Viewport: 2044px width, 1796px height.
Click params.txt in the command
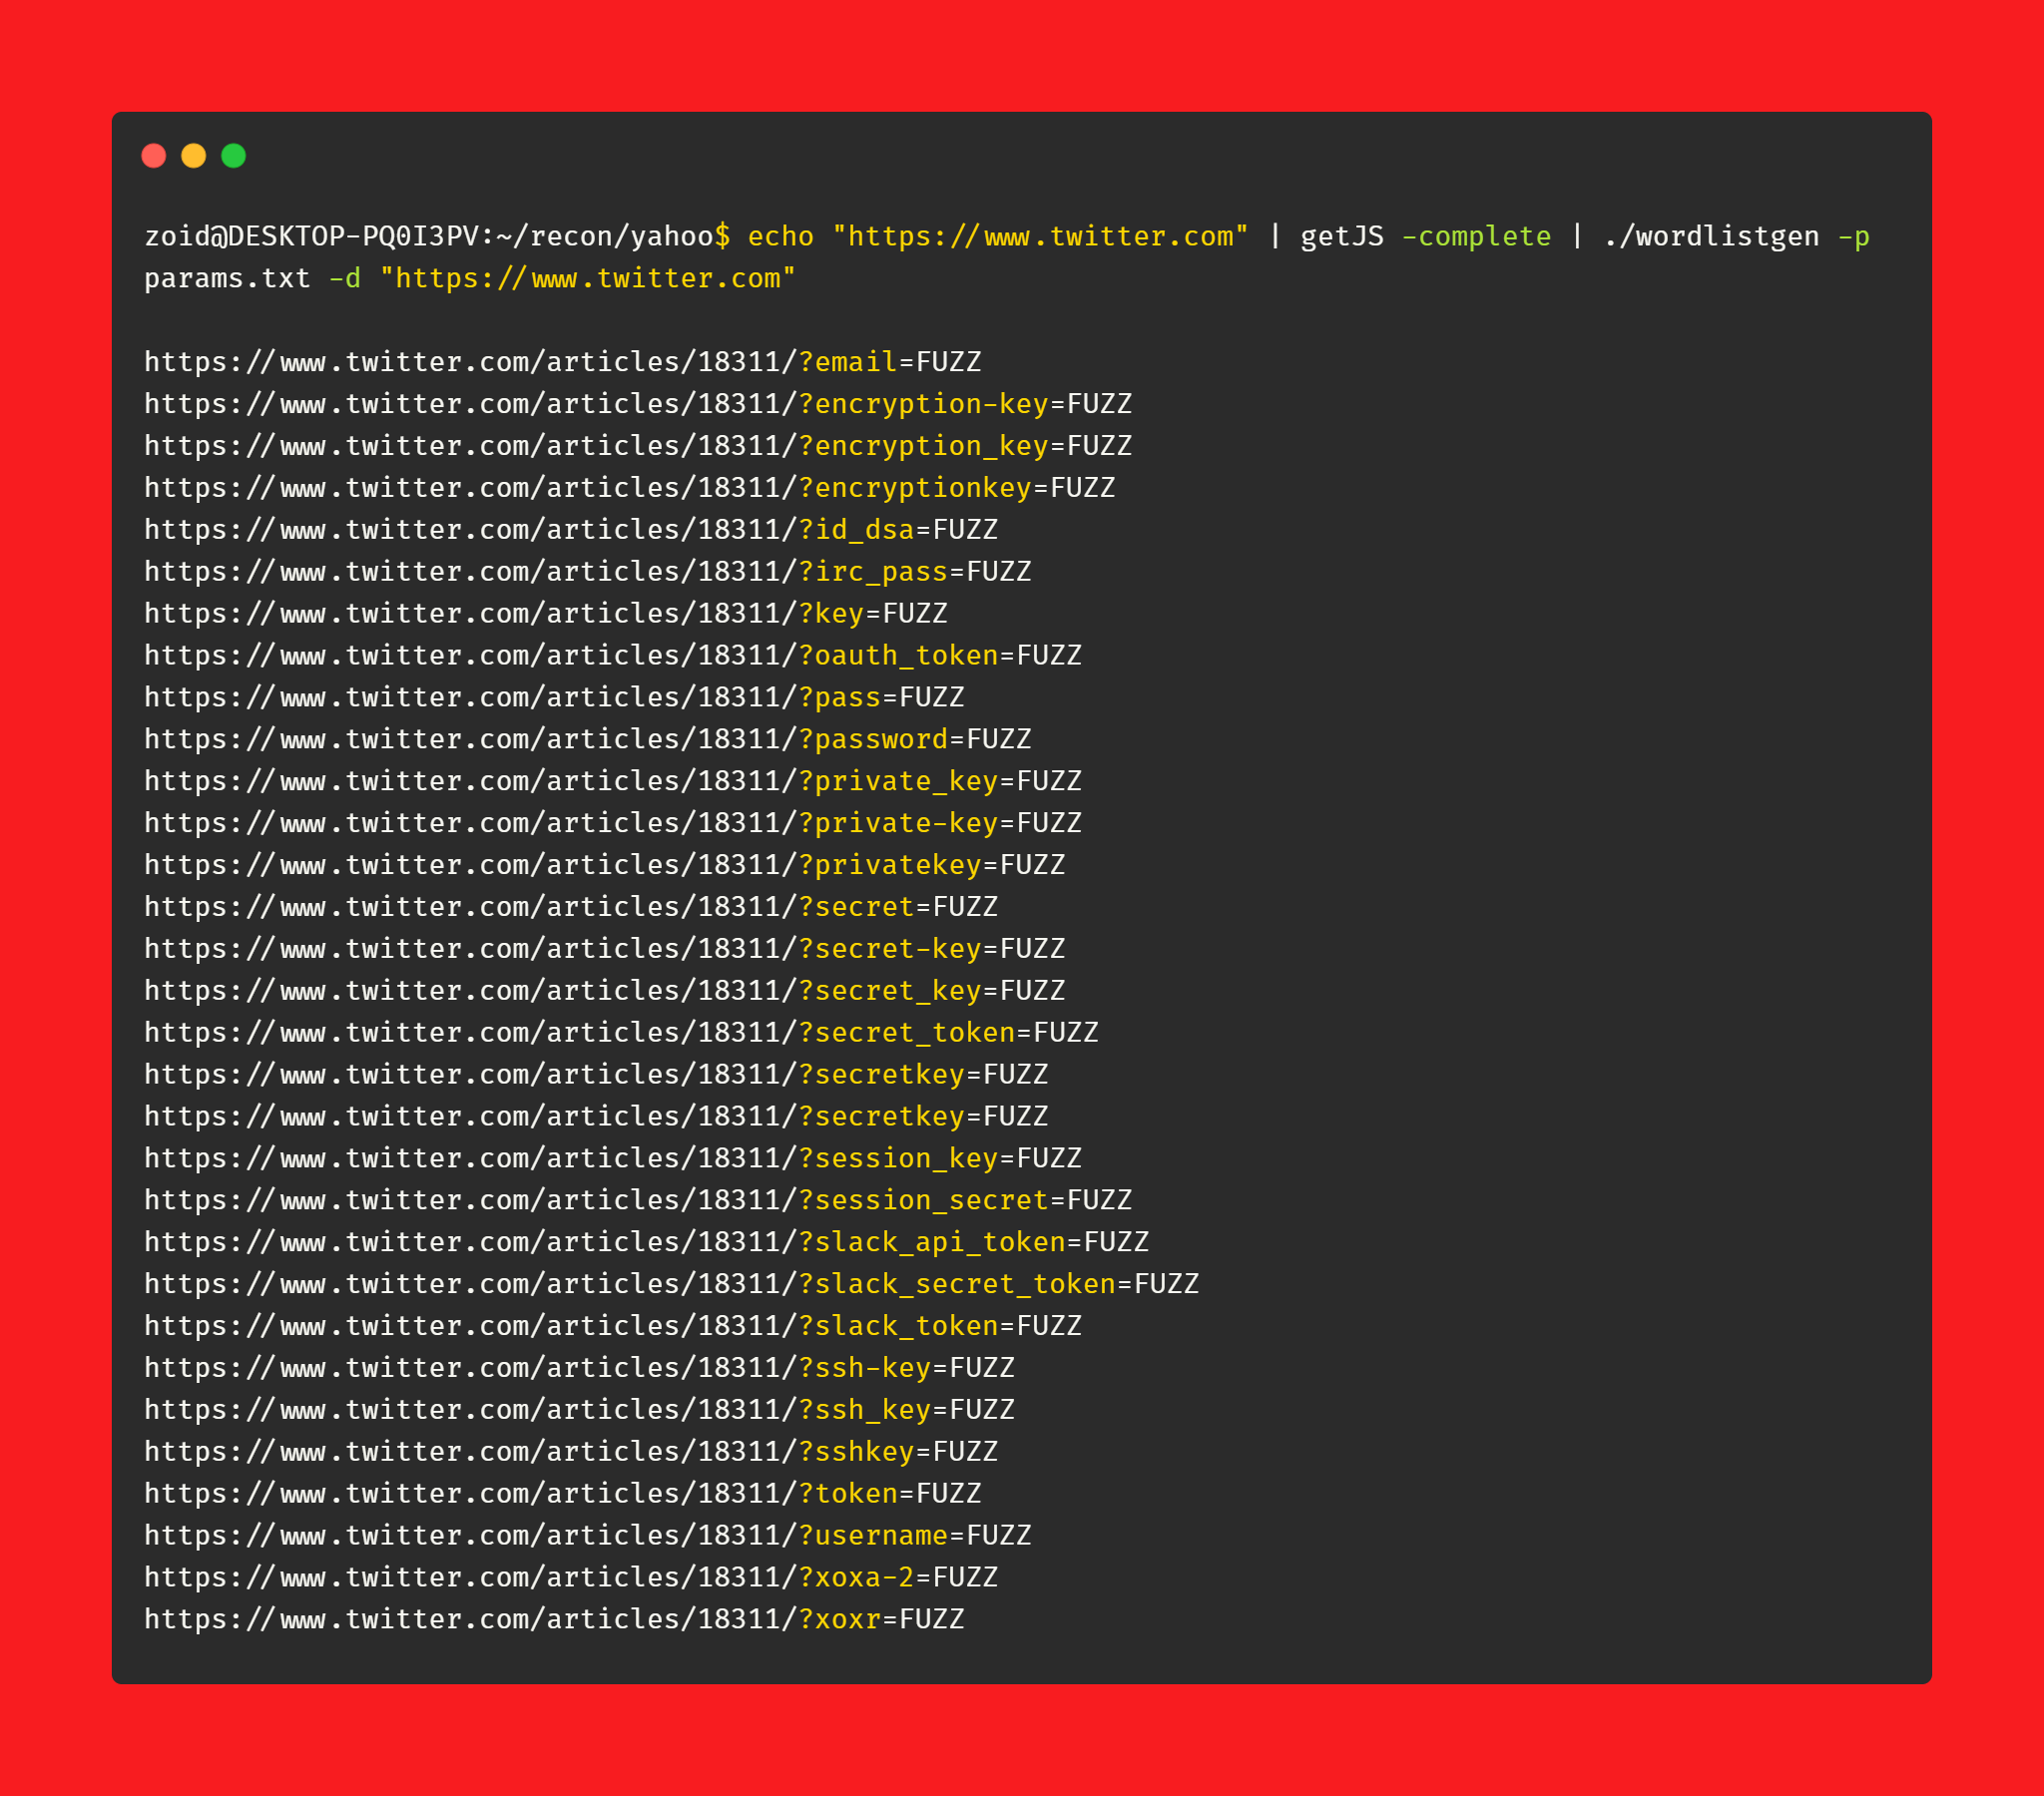coord(228,279)
